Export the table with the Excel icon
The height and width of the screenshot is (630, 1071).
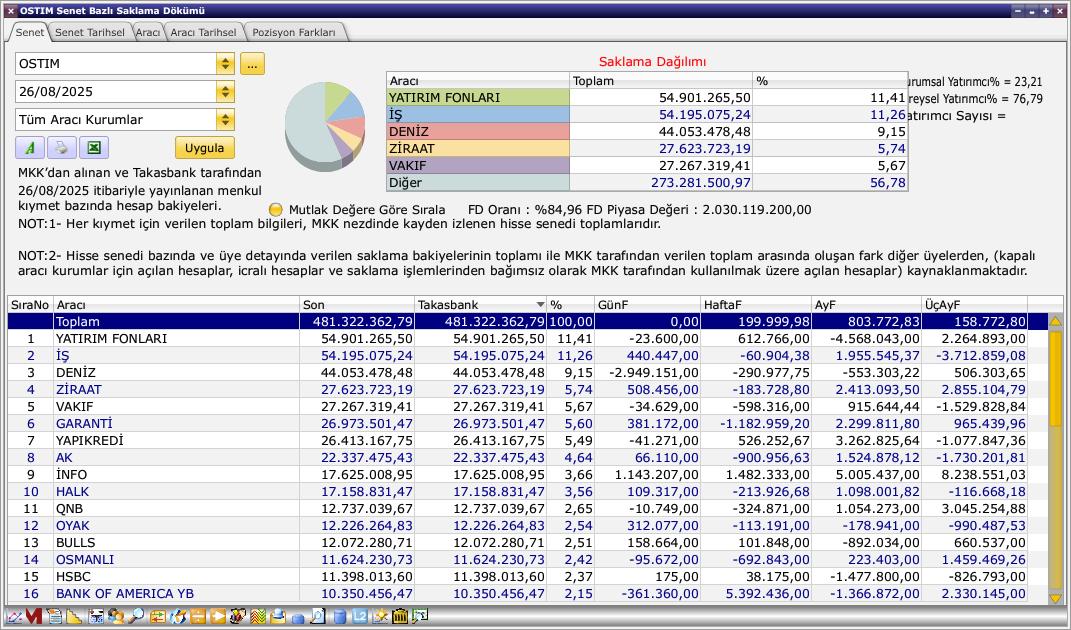coord(94,148)
